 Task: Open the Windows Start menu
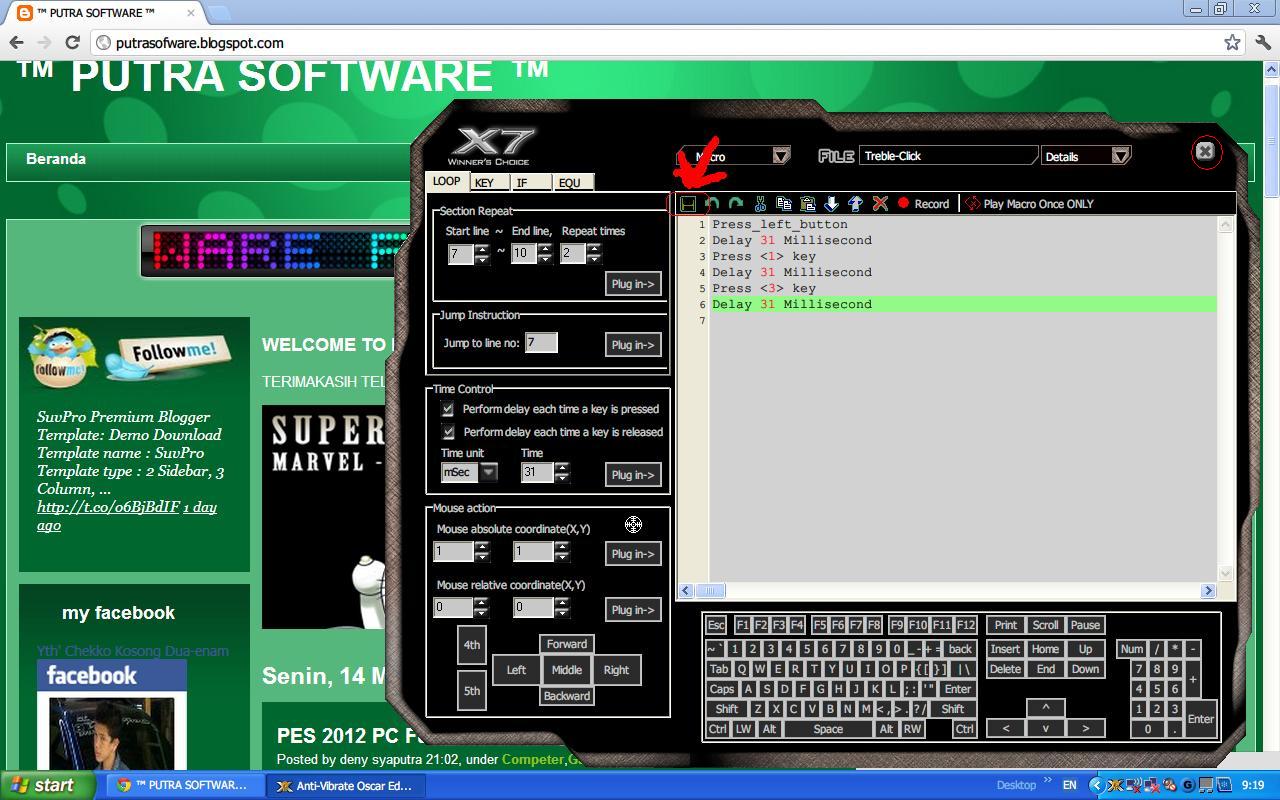(48, 785)
